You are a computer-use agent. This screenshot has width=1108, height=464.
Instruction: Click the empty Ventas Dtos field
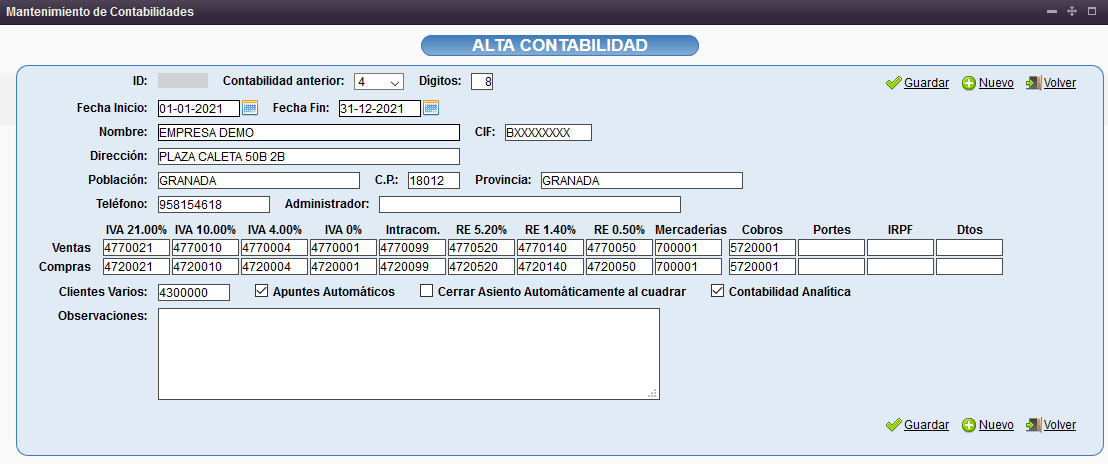pos(970,248)
